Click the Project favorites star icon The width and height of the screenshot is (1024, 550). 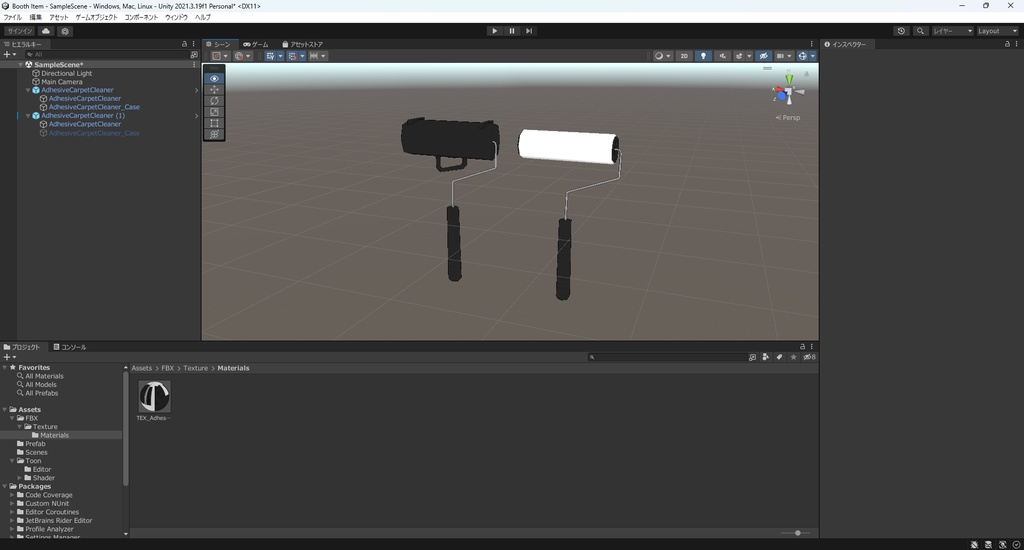pyautogui.click(x=793, y=357)
